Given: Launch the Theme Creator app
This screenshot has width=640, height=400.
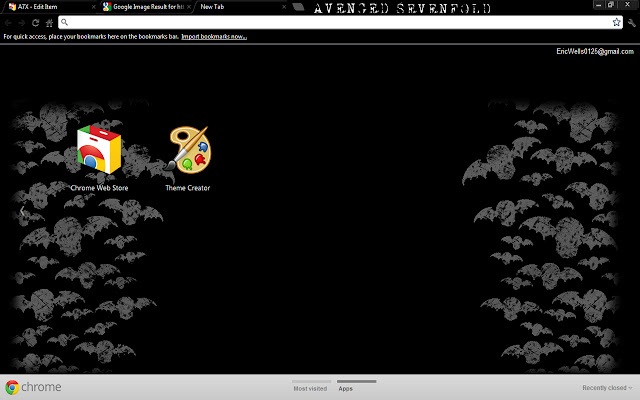Looking at the screenshot, I should [188, 149].
